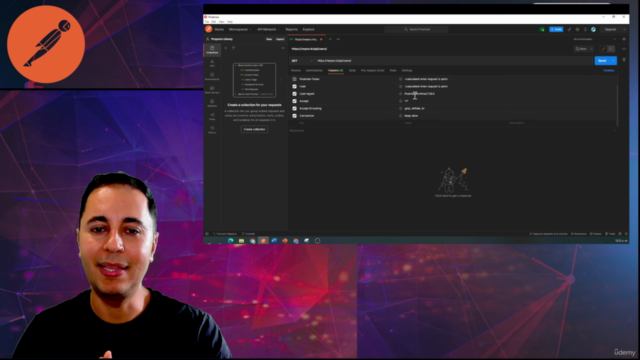Switch to the Tests tab

393,70
